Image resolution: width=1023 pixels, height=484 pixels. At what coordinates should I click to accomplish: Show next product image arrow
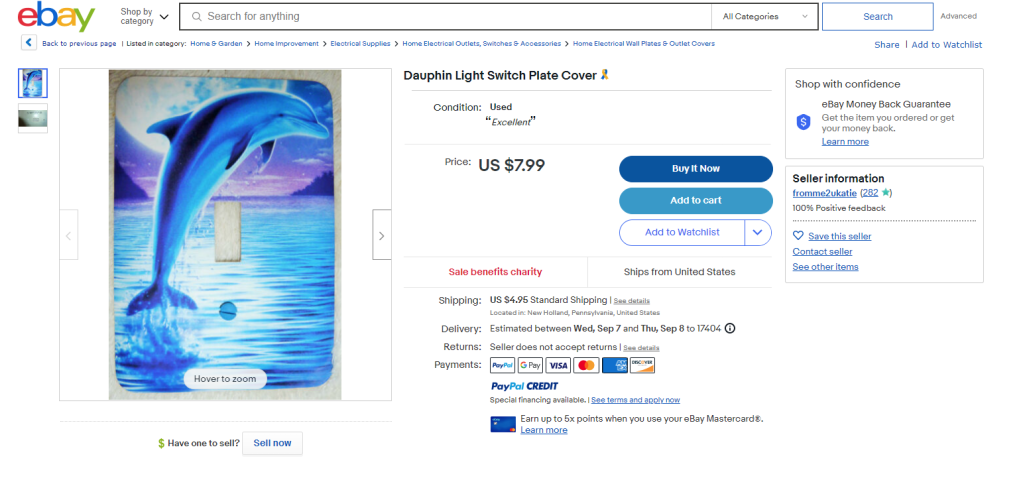pyautogui.click(x=381, y=235)
